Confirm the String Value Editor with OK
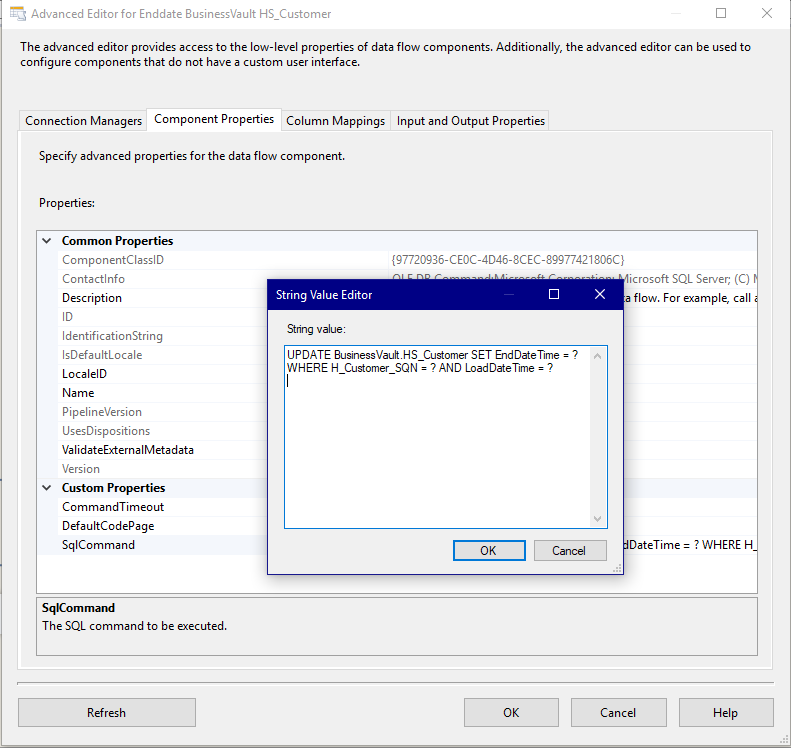Image resolution: width=791 pixels, height=748 pixels. [x=489, y=550]
